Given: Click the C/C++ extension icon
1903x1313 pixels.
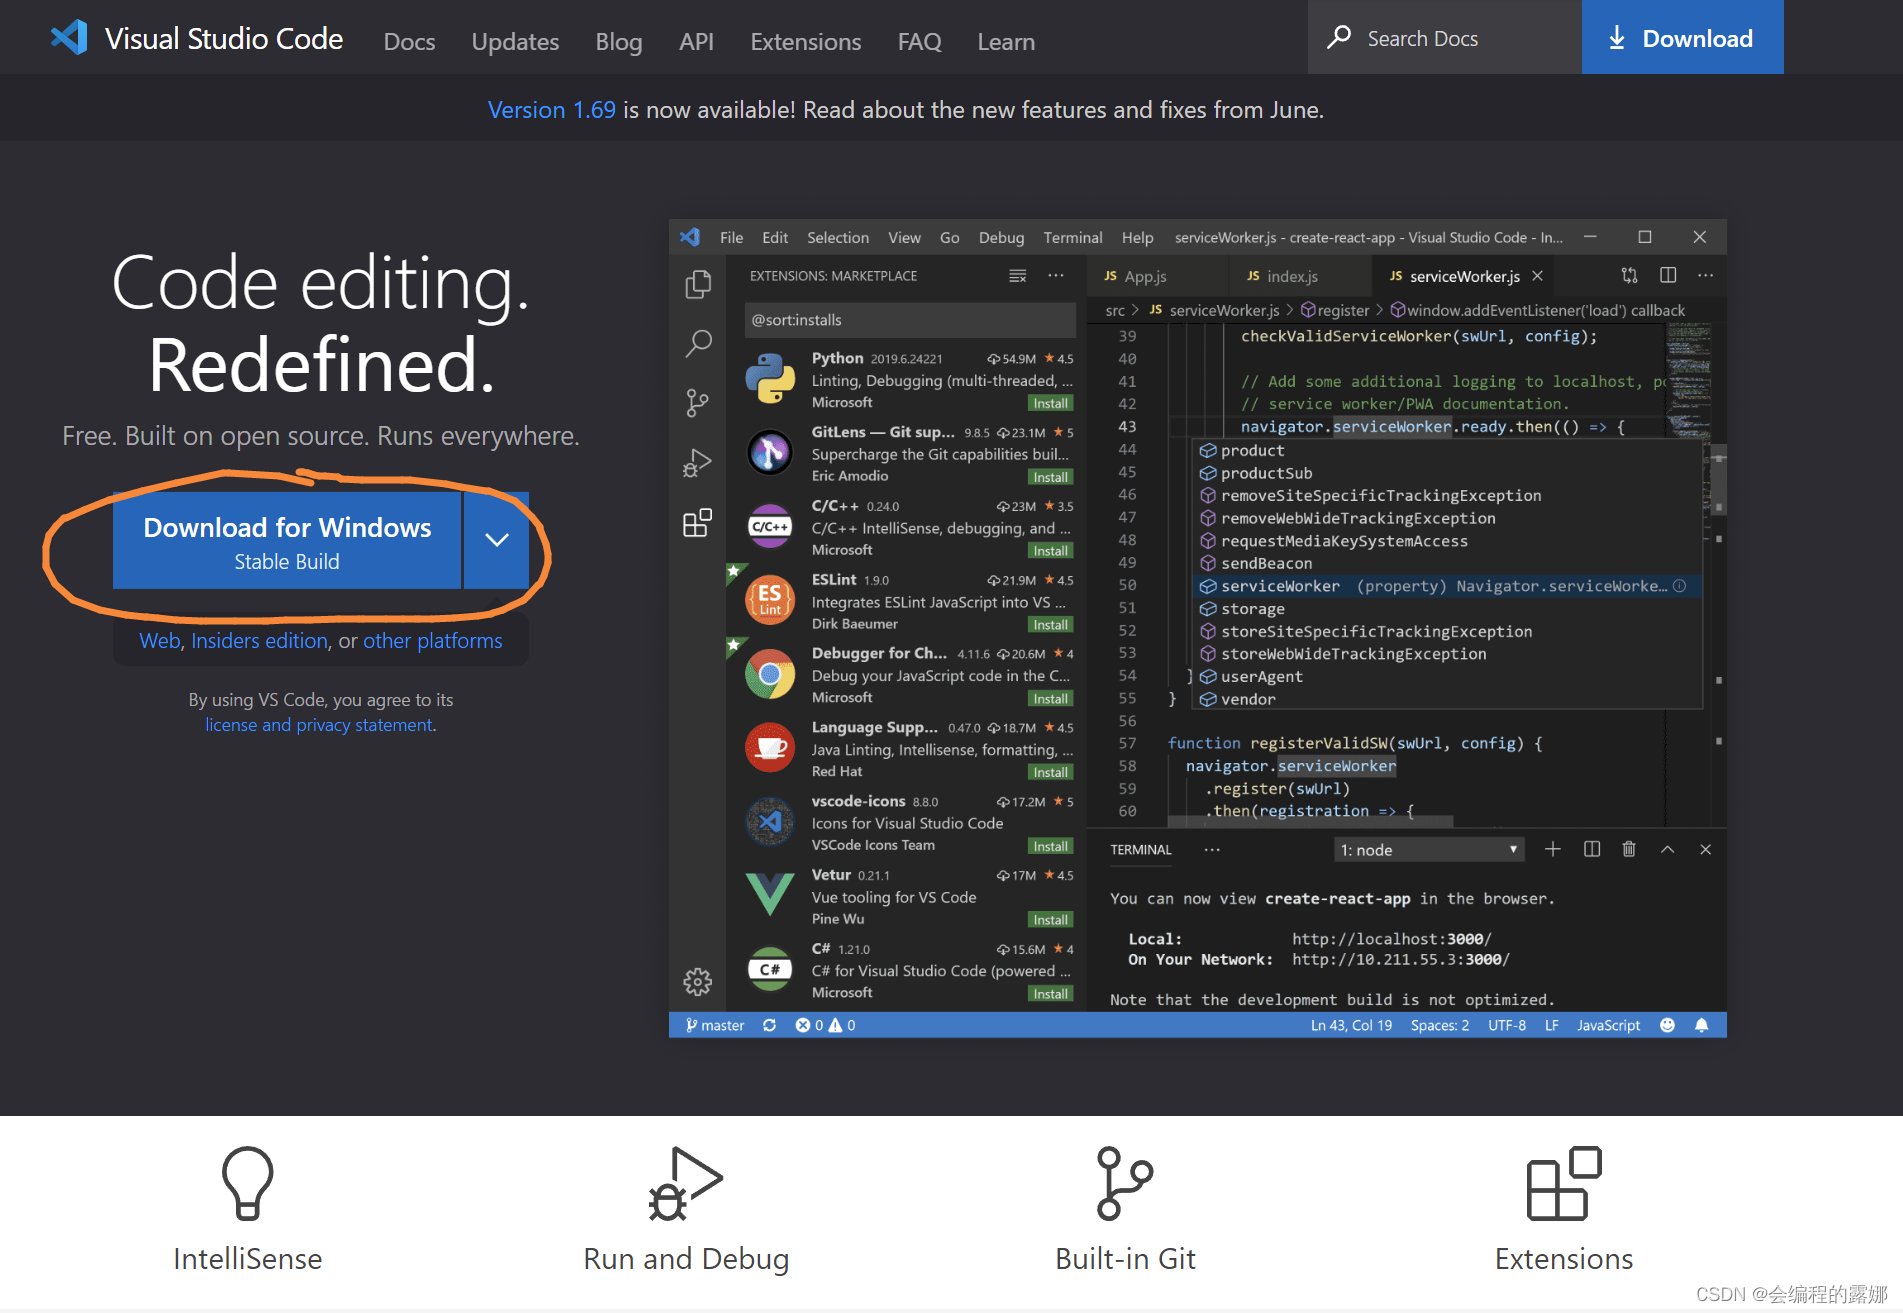Looking at the screenshot, I should 770,526.
